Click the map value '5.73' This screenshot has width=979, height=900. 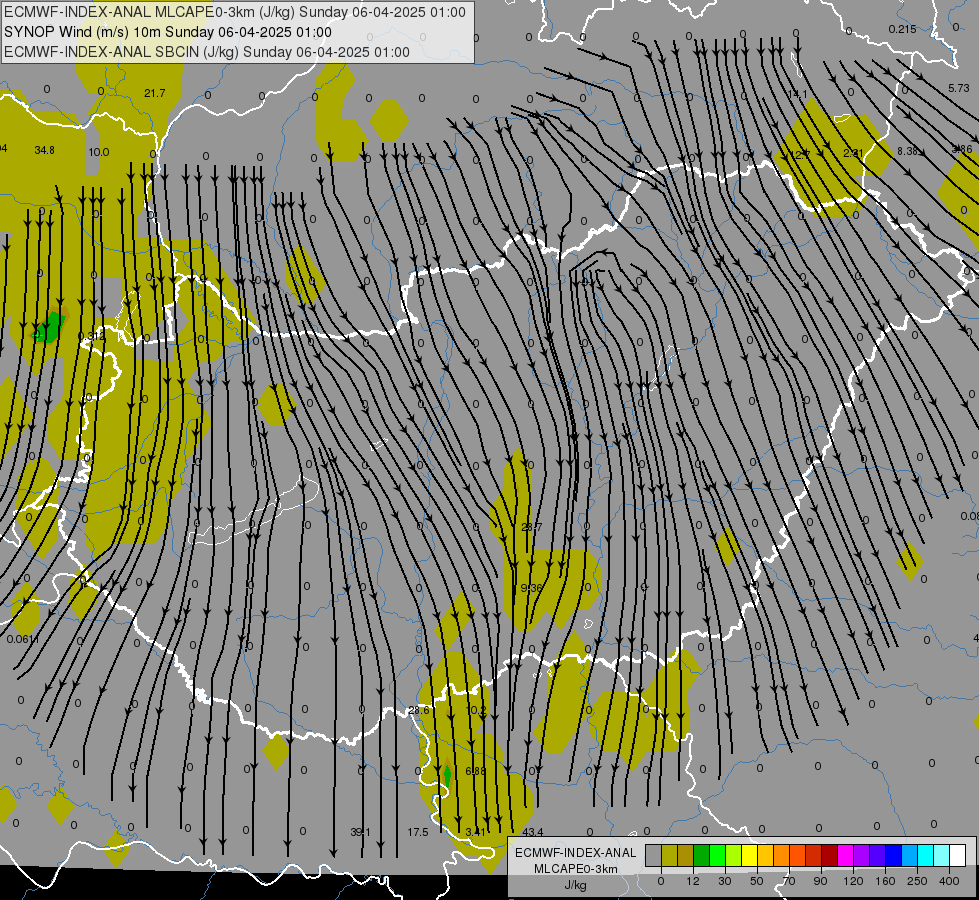[x=958, y=89]
